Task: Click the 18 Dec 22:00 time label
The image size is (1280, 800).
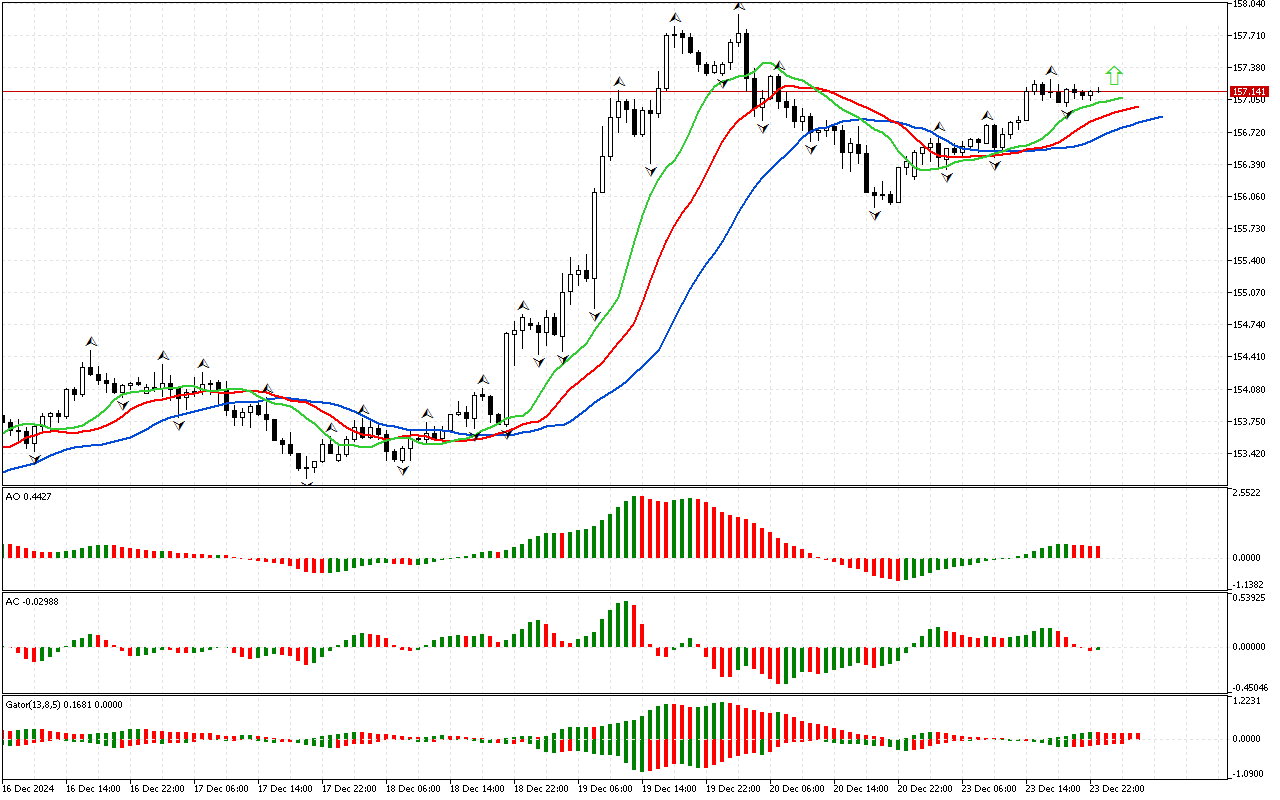Action: (540, 788)
